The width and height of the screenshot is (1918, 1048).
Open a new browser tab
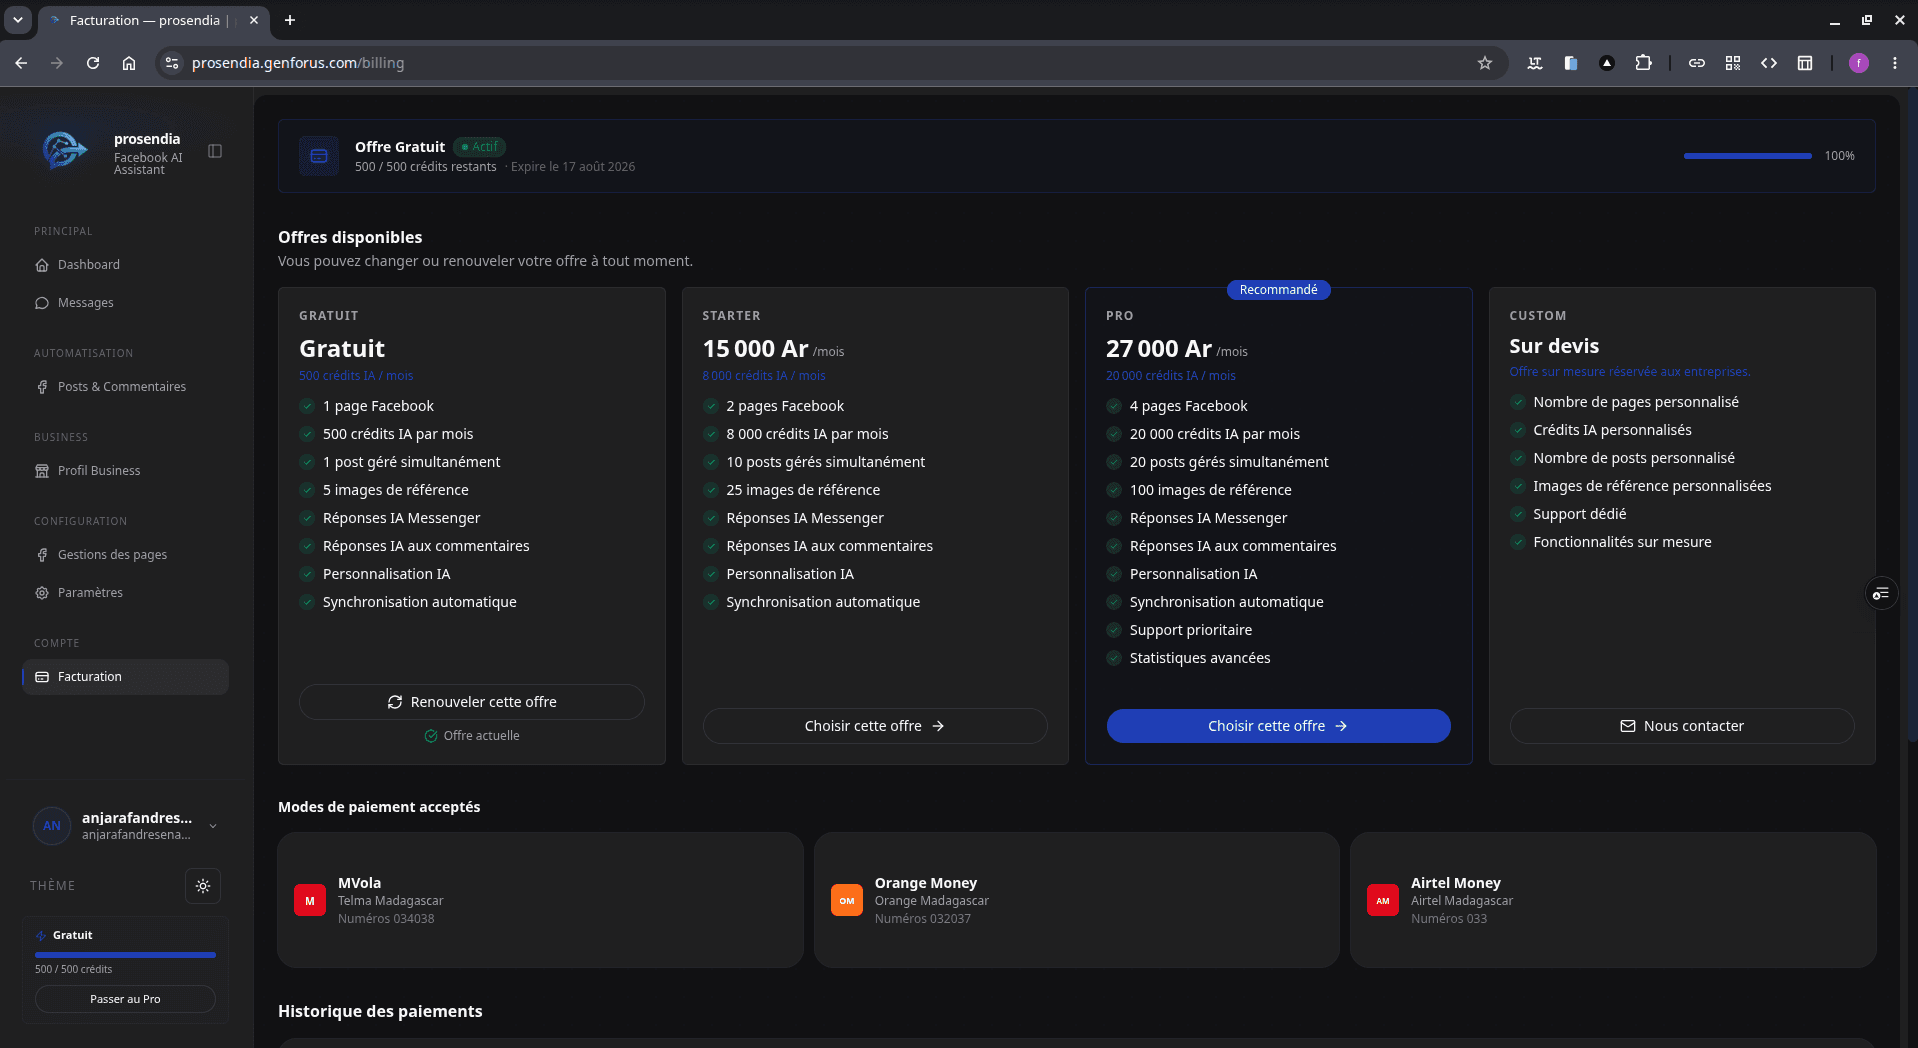point(290,20)
